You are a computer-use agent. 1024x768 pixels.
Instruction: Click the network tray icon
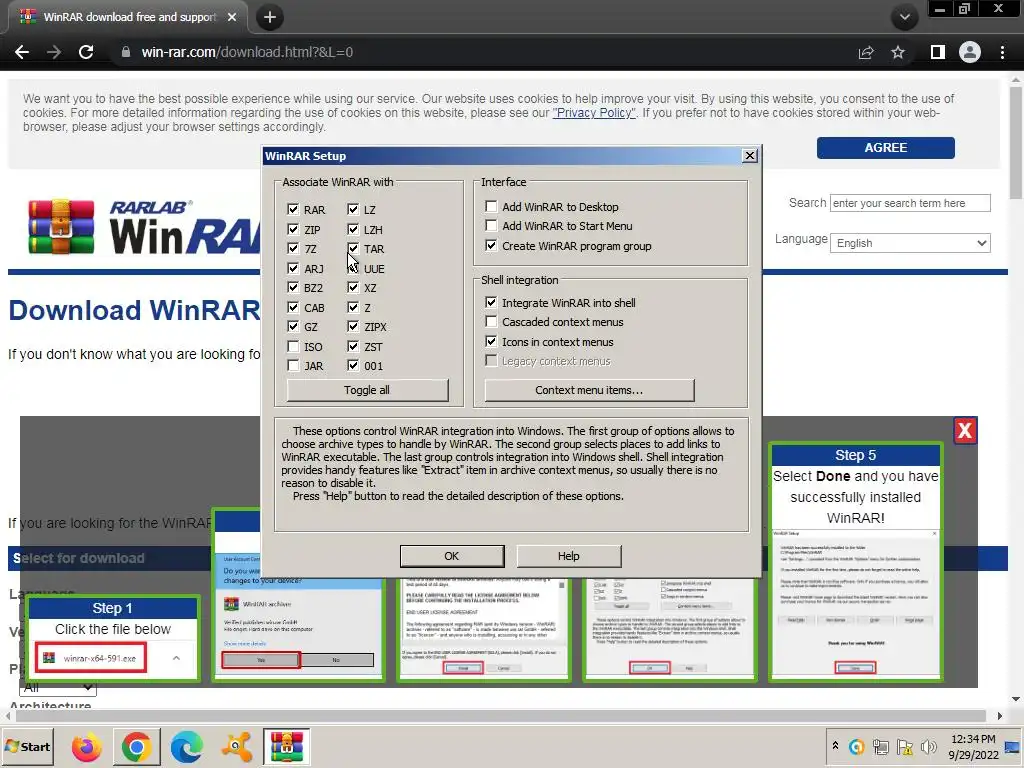pos(880,746)
